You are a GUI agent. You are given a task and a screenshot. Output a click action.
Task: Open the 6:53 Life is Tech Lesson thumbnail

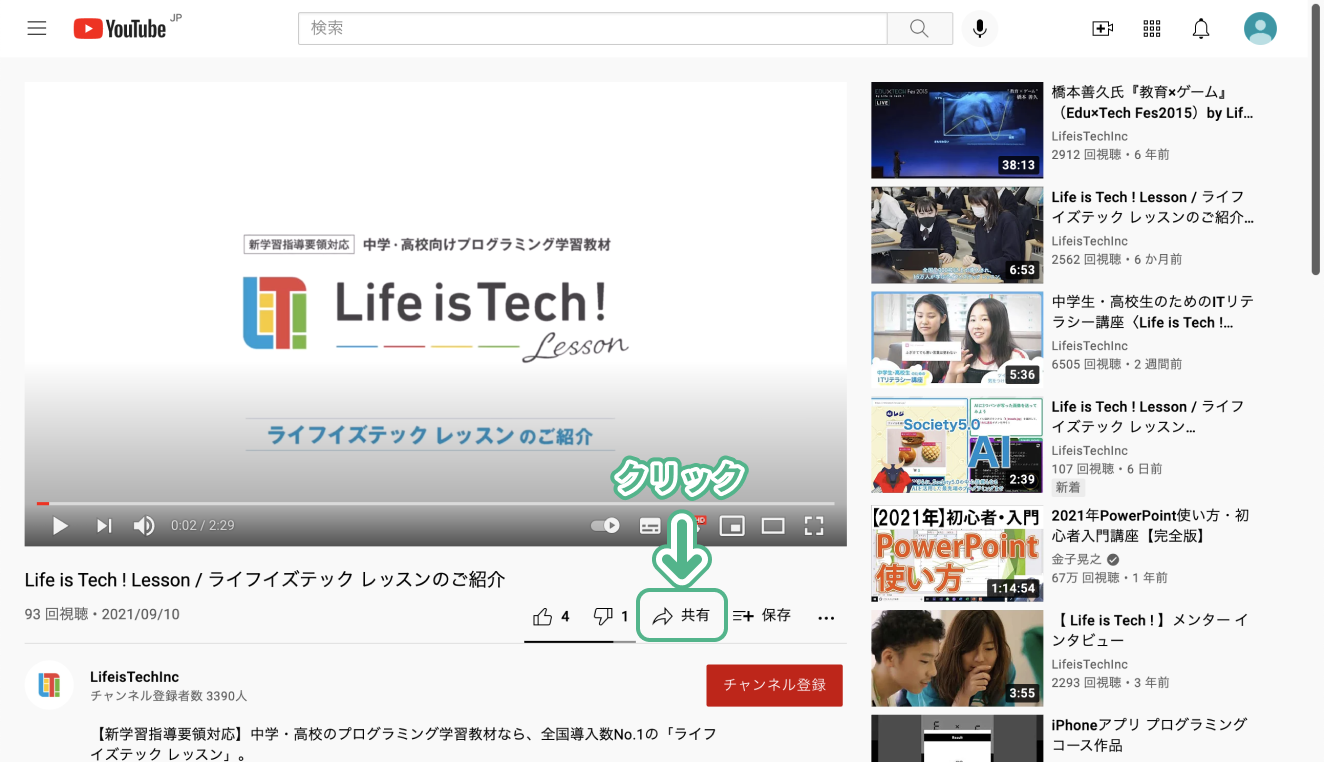(957, 235)
